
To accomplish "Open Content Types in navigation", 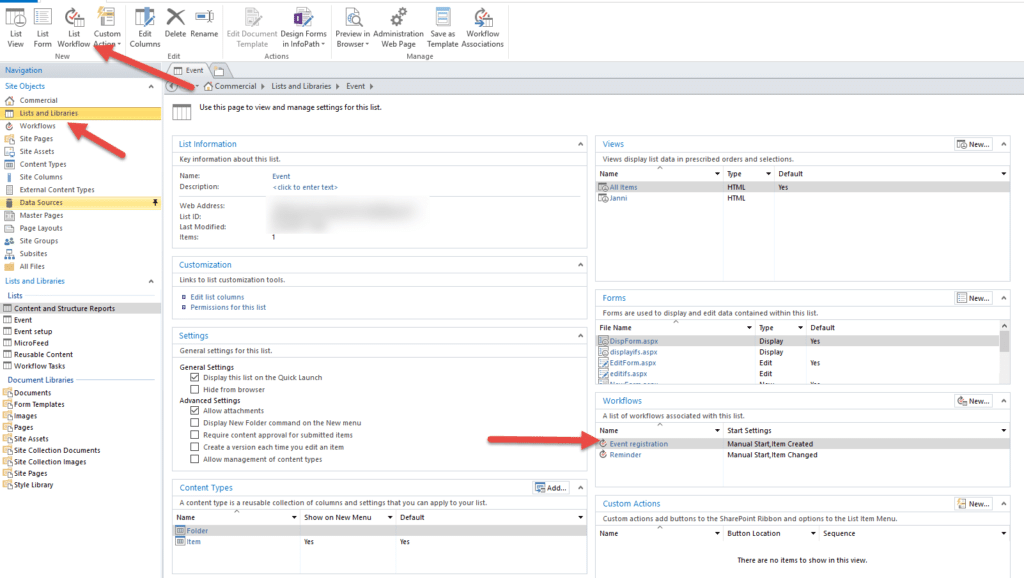I will (42, 164).
